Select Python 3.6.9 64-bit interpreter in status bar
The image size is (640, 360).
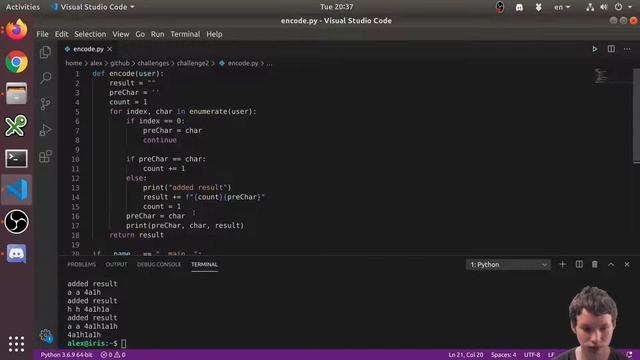[x=67, y=355]
